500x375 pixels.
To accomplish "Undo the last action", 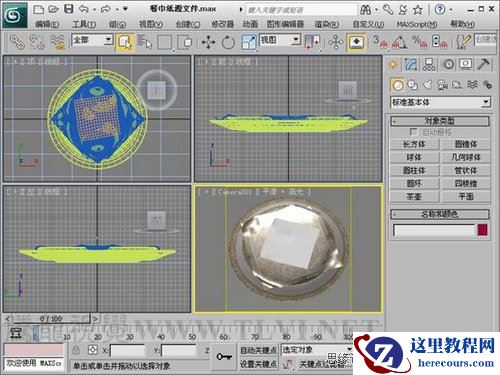I will 84,9.
